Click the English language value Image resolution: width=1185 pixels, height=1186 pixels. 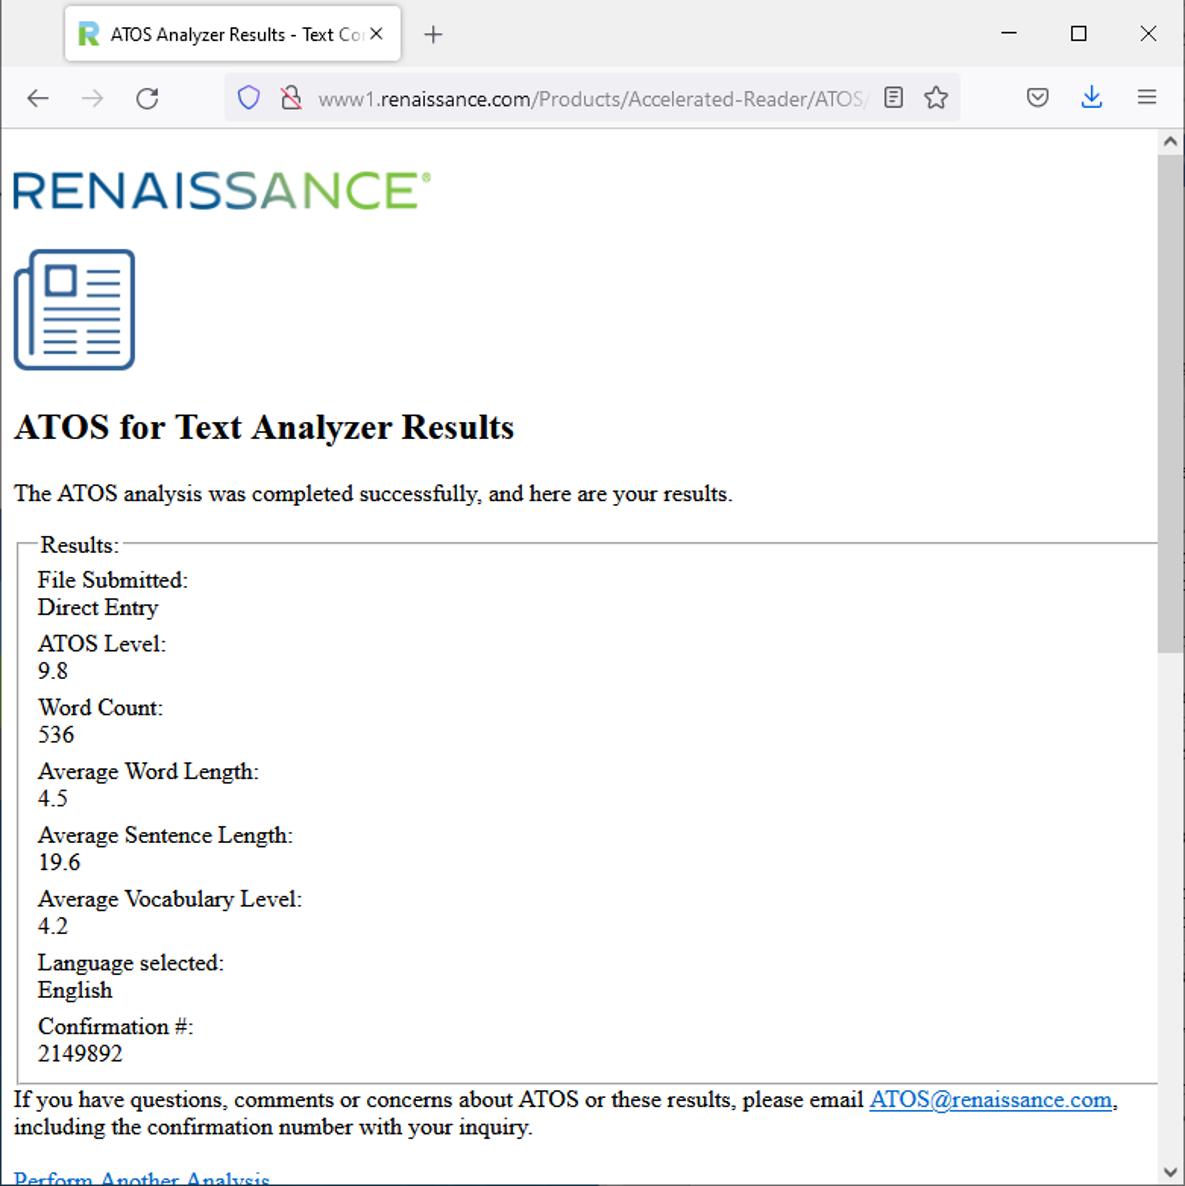[75, 990]
